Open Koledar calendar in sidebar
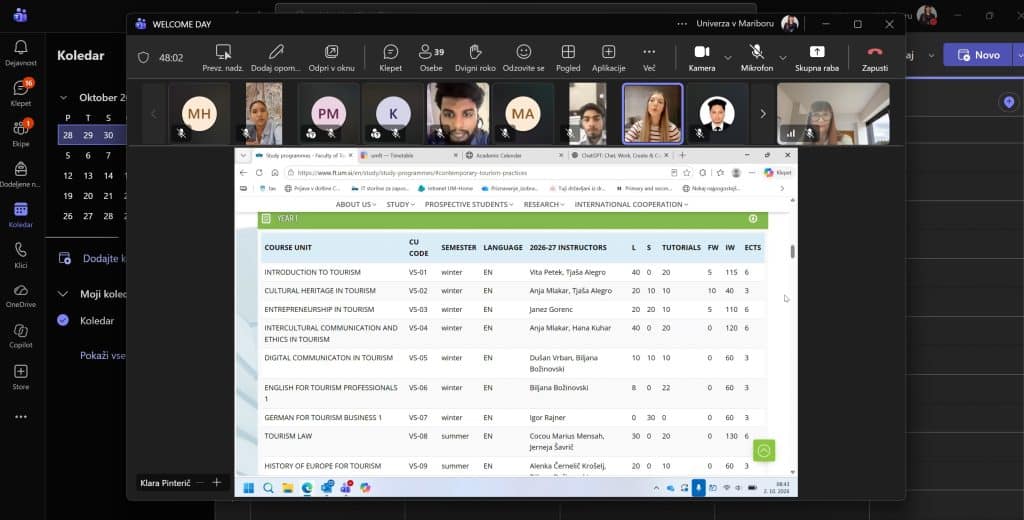Viewport: 1024px width, 520px height. [20, 214]
